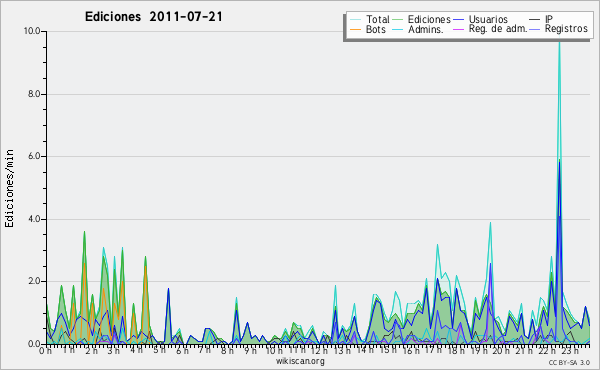Click the '17 h' x-axis label

click(434, 350)
